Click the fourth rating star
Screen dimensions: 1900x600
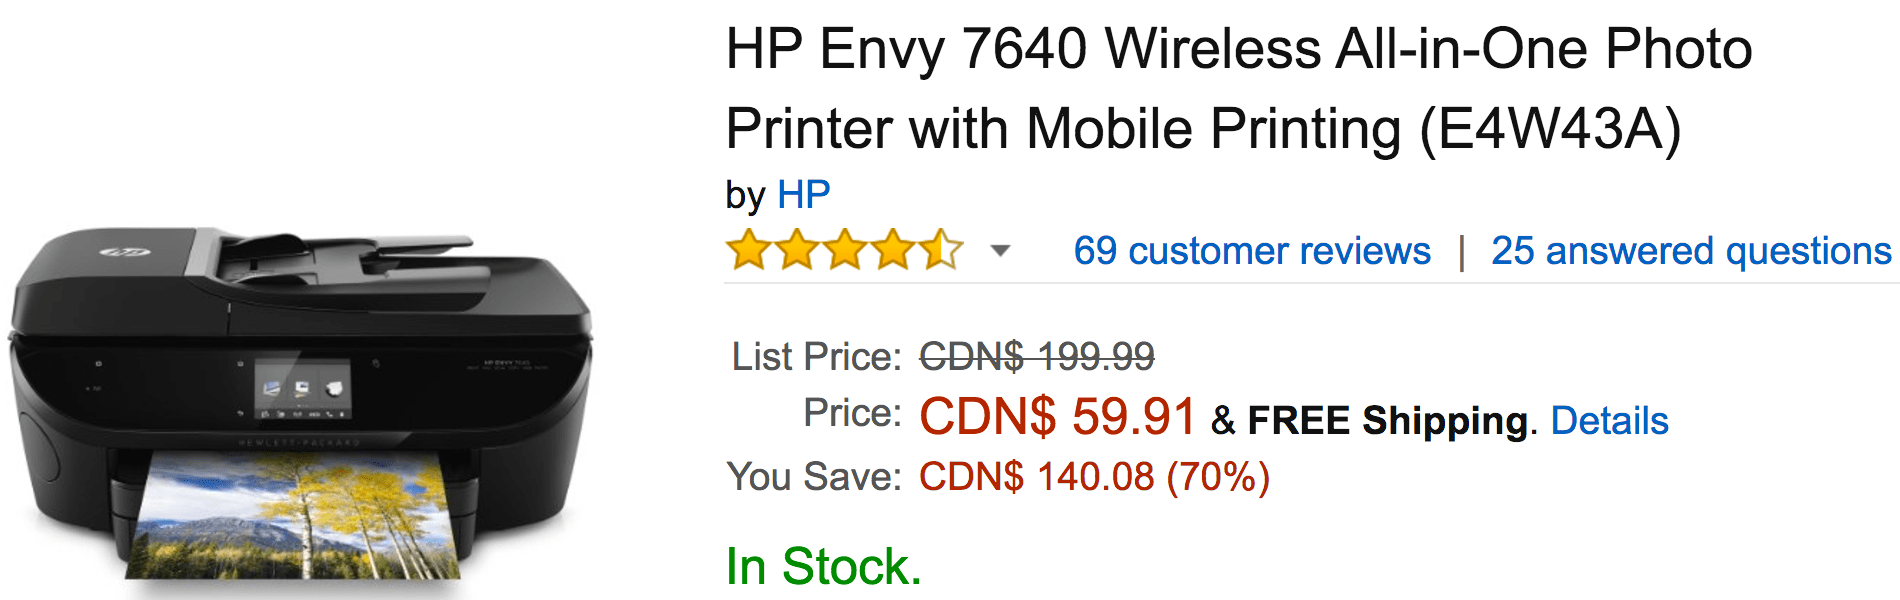893,250
